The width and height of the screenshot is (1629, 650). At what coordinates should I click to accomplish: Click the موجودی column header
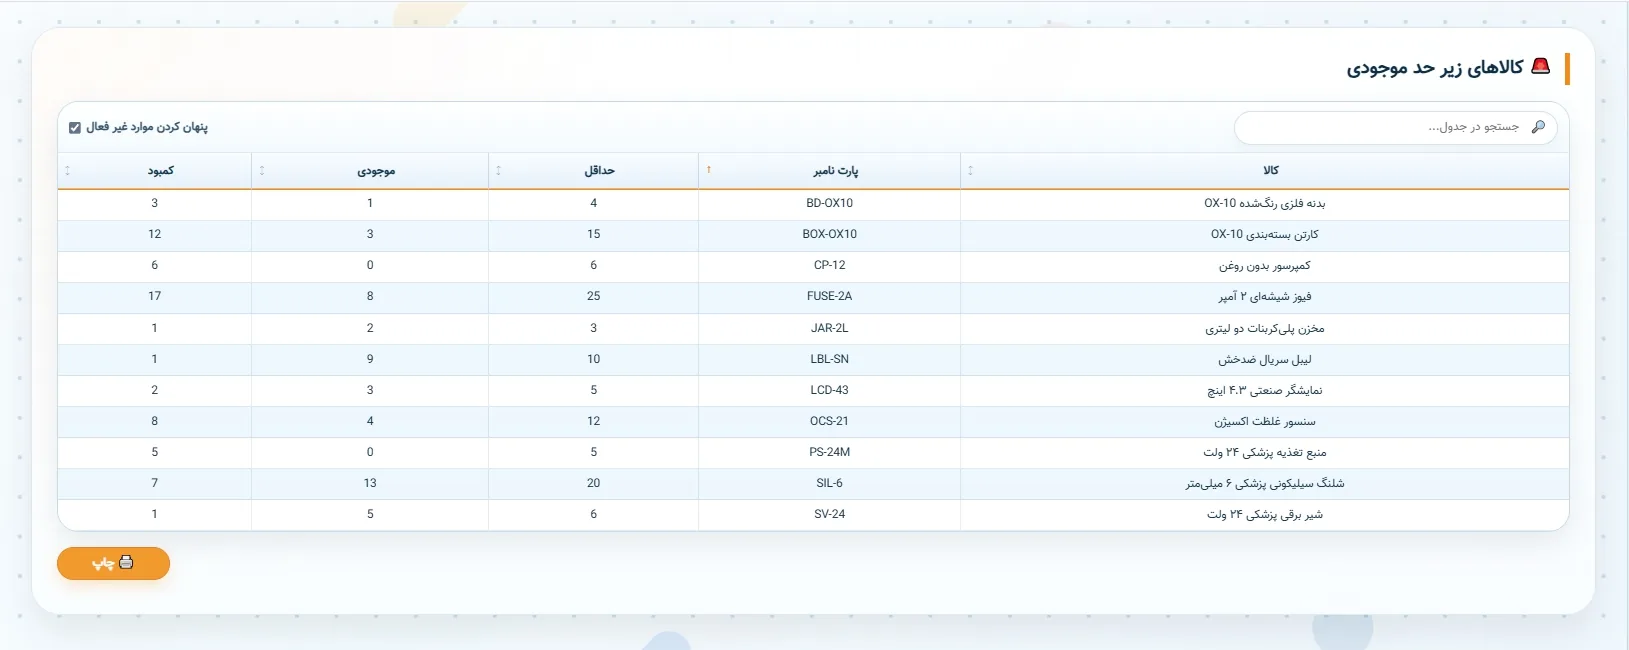click(370, 171)
